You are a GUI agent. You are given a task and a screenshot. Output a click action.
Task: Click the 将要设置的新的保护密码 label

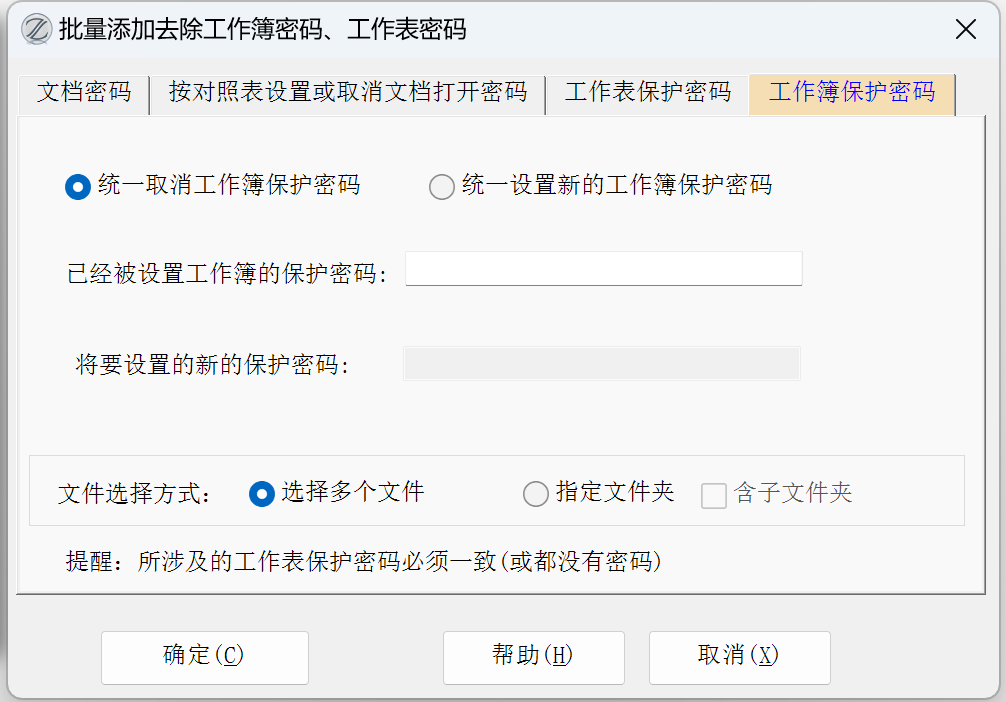tap(212, 365)
